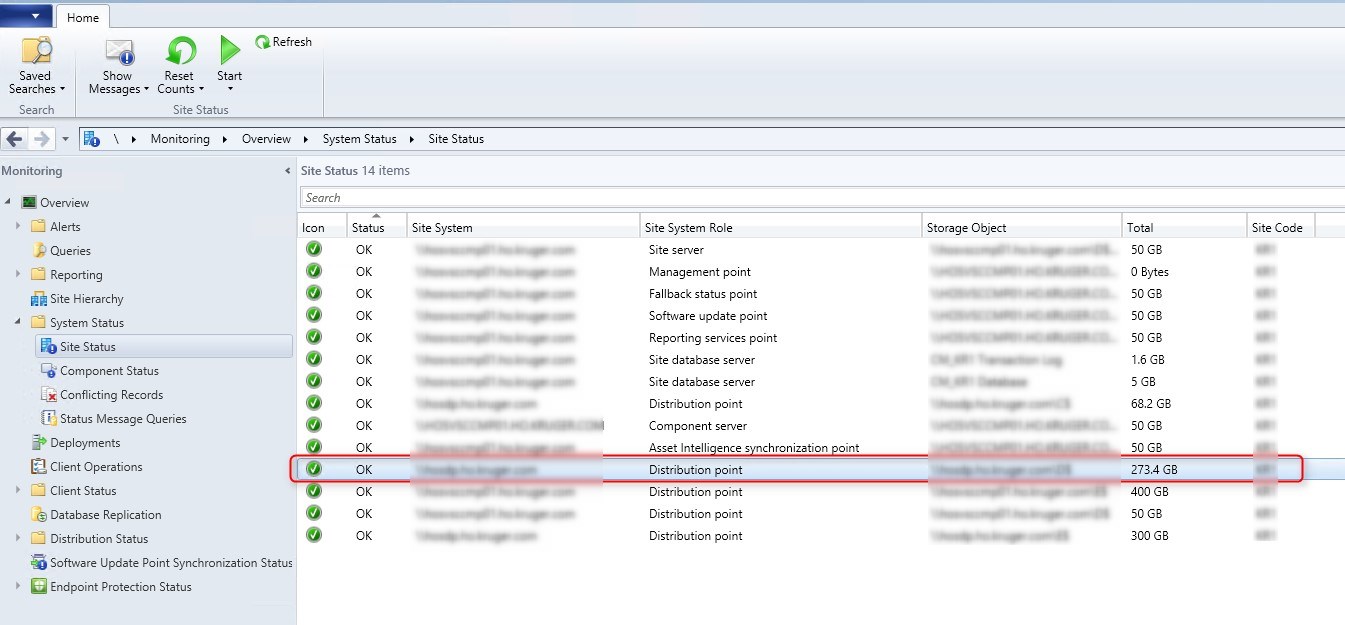Switch to the Home ribbon tab
This screenshot has width=1345, height=625.
coord(83,17)
